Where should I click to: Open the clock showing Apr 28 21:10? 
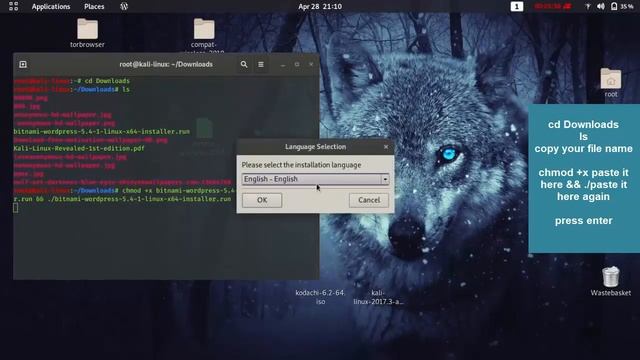[x=320, y=7]
